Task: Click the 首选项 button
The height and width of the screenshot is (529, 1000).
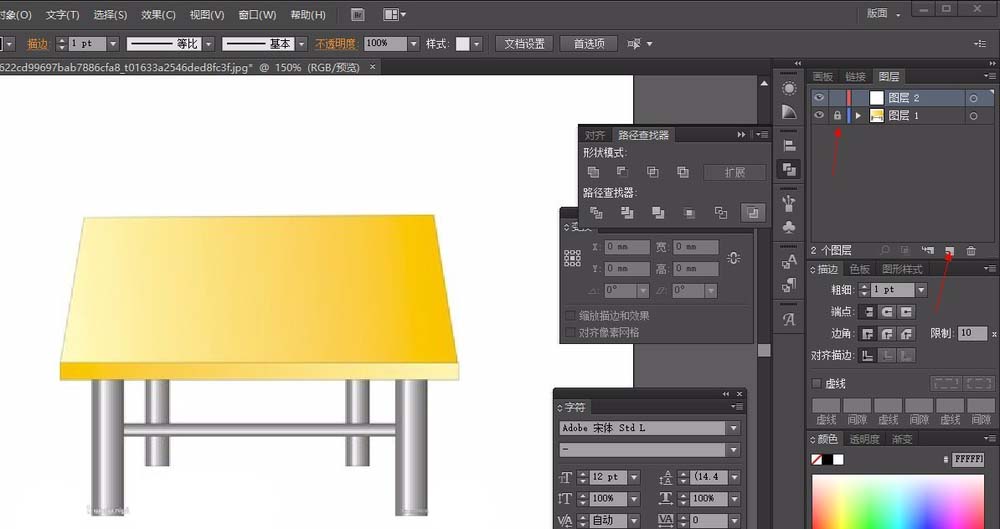Action: pos(589,44)
